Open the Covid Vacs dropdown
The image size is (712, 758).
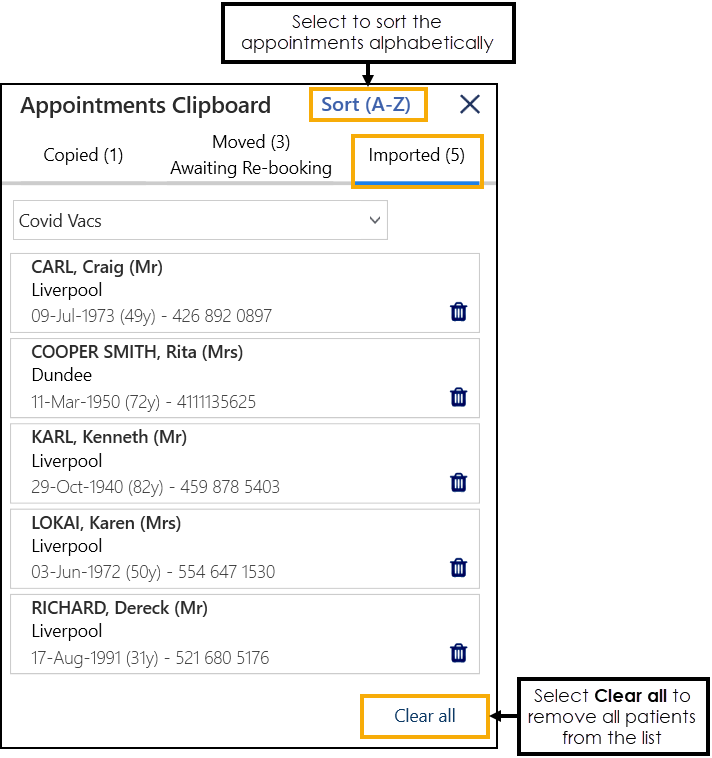pyautogui.click(x=200, y=220)
